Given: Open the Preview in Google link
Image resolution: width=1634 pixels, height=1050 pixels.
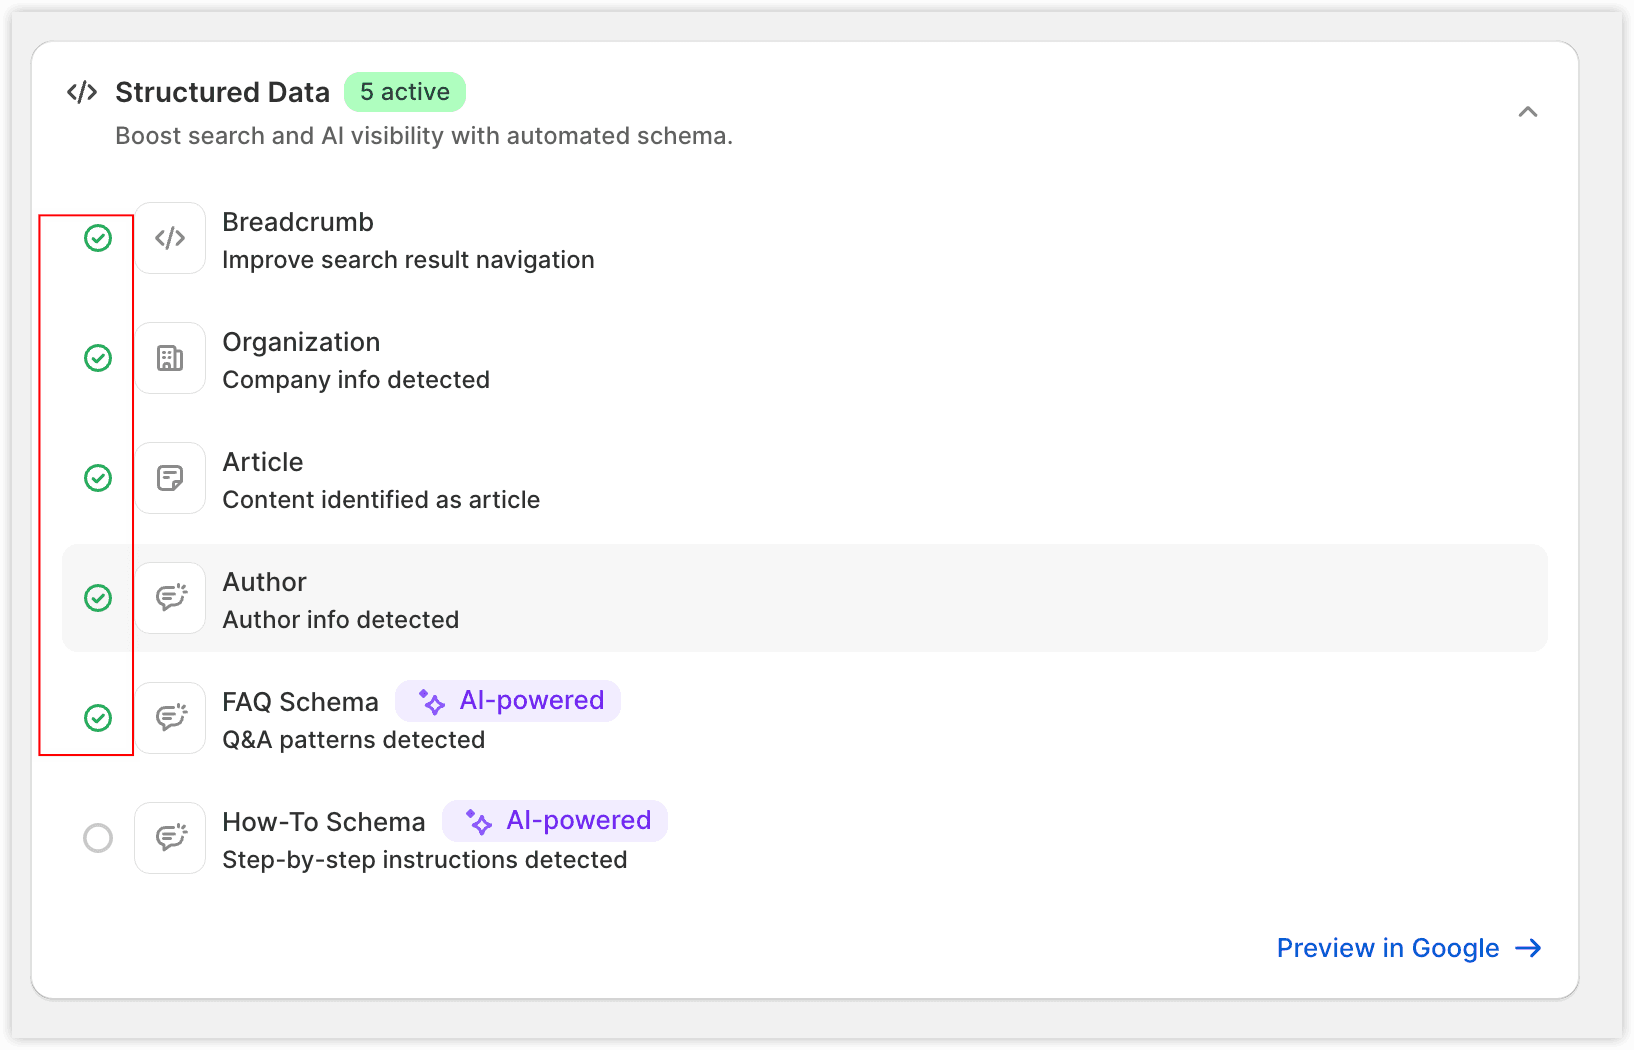Looking at the screenshot, I should [x=1388, y=948].
